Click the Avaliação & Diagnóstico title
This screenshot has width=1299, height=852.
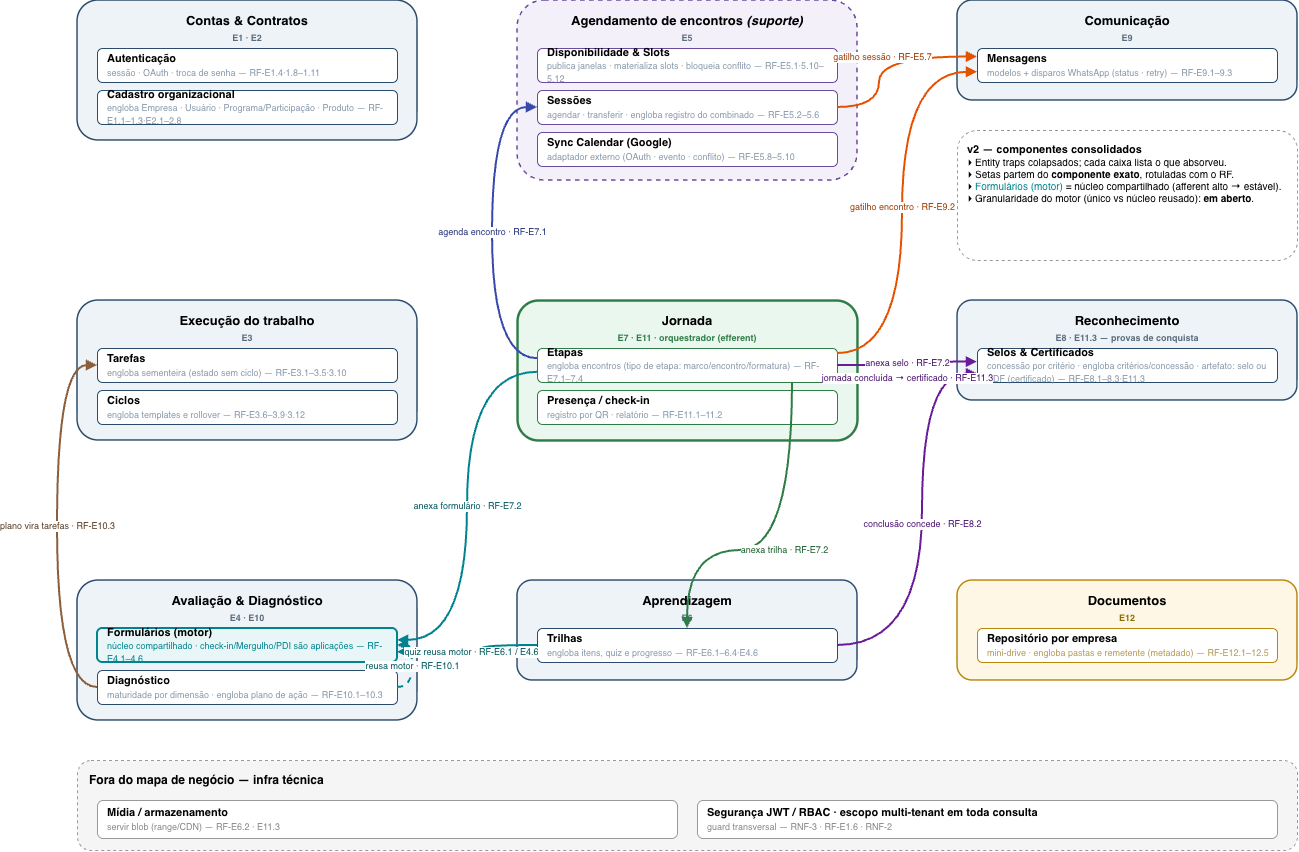(x=247, y=600)
